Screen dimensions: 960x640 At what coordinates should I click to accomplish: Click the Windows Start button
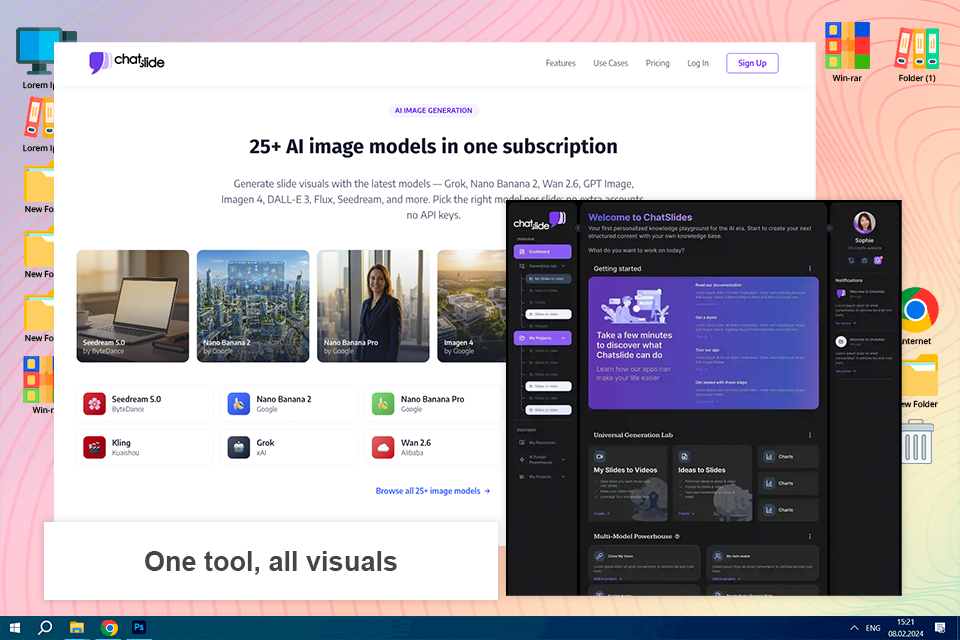(15, 628)
